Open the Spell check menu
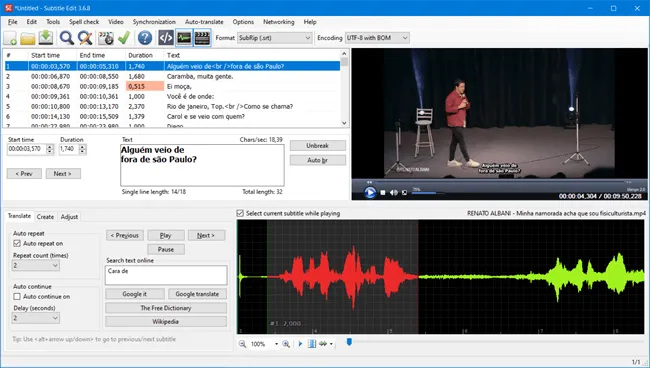 coord(84,22)
